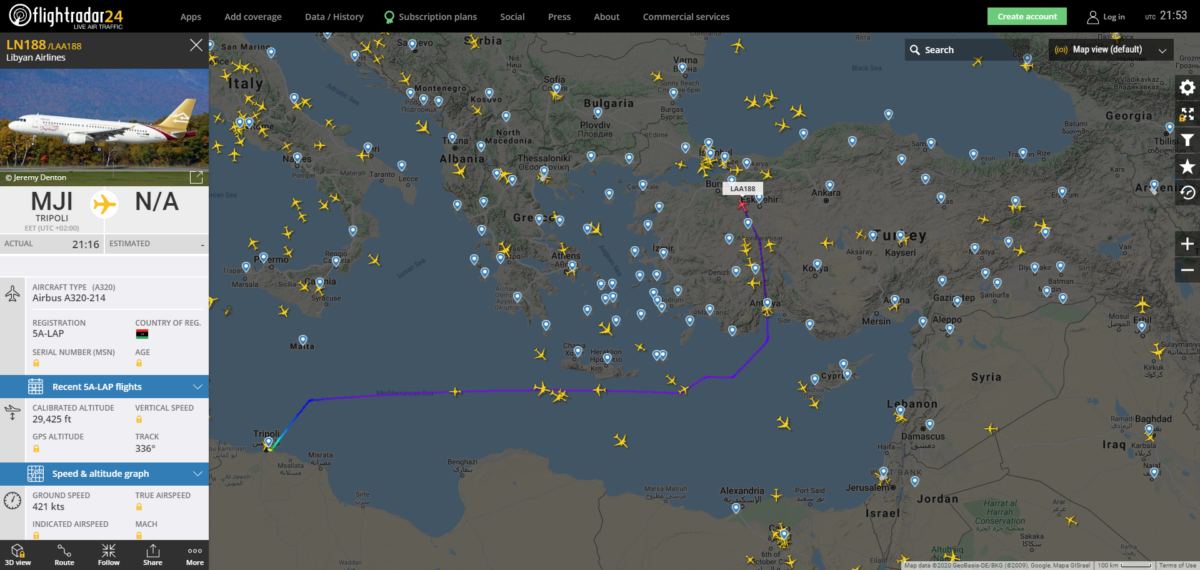Click the Search field
The height and width of the screenshot is (570, 1200).
click(x=965, y=49)
